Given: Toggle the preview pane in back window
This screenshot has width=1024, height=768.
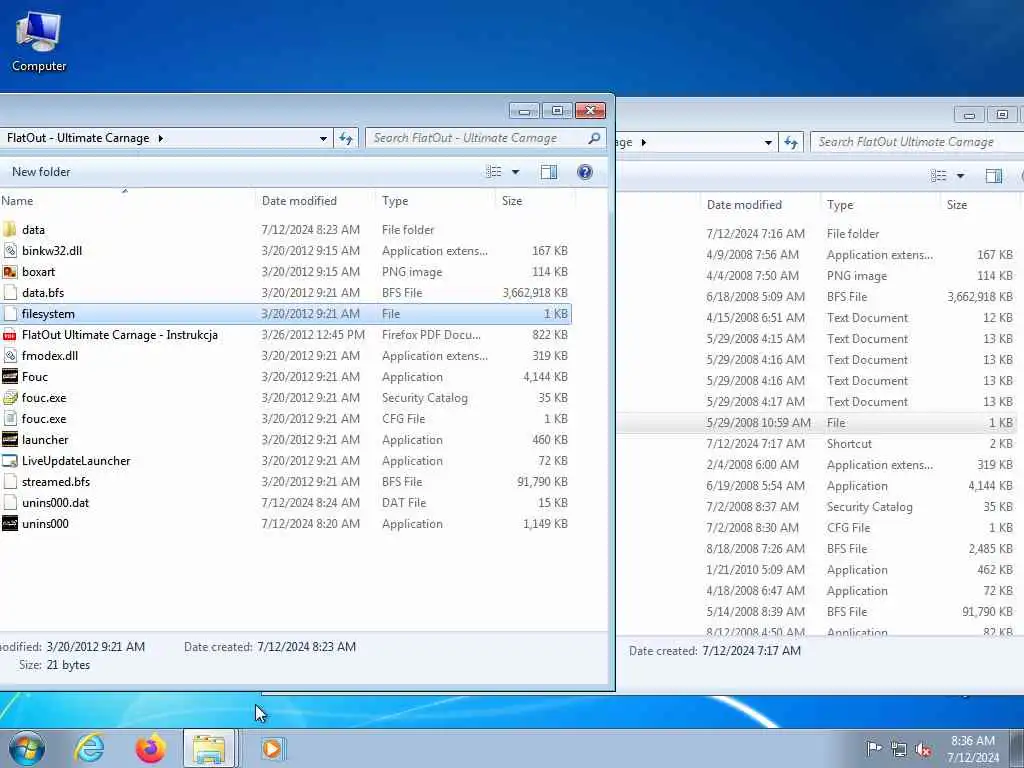Looking at the screenshot, I should coord(993,176).
